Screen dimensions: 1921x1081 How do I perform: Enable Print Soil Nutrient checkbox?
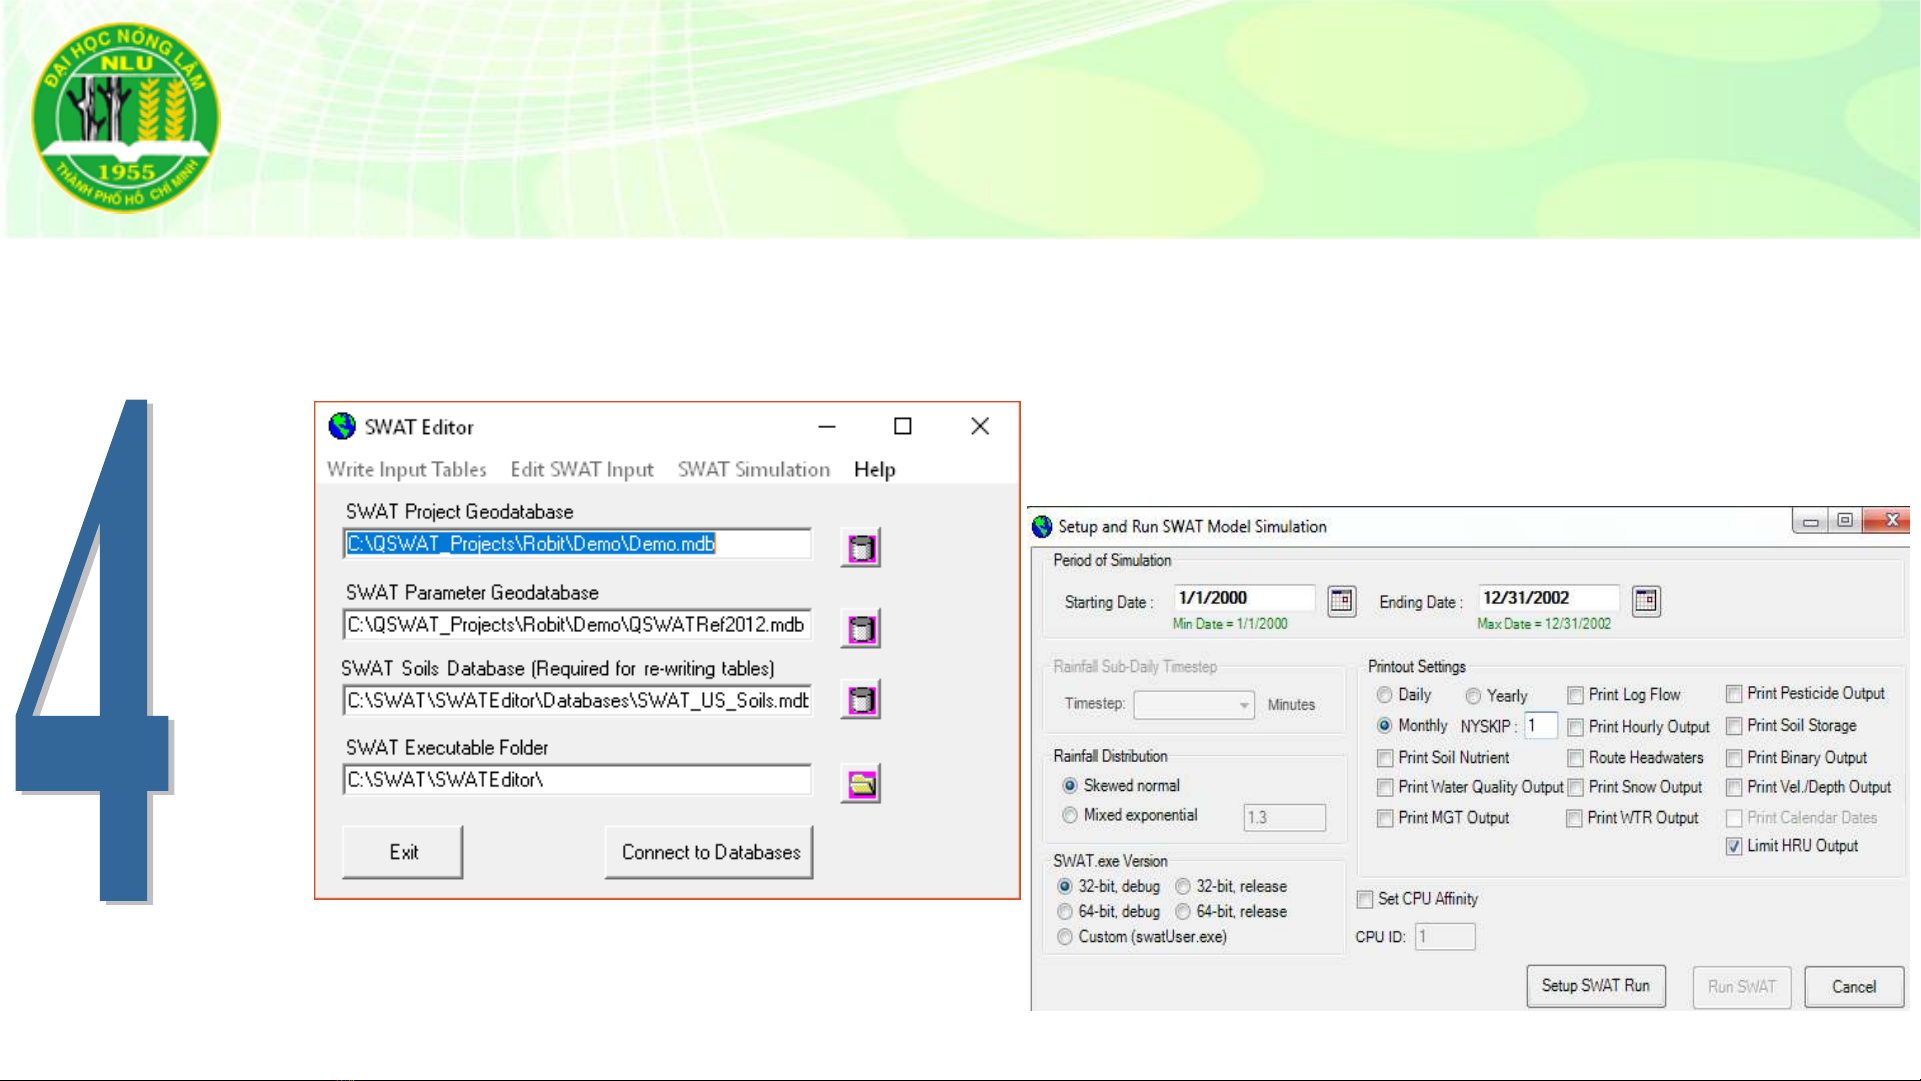point(1385,758)
